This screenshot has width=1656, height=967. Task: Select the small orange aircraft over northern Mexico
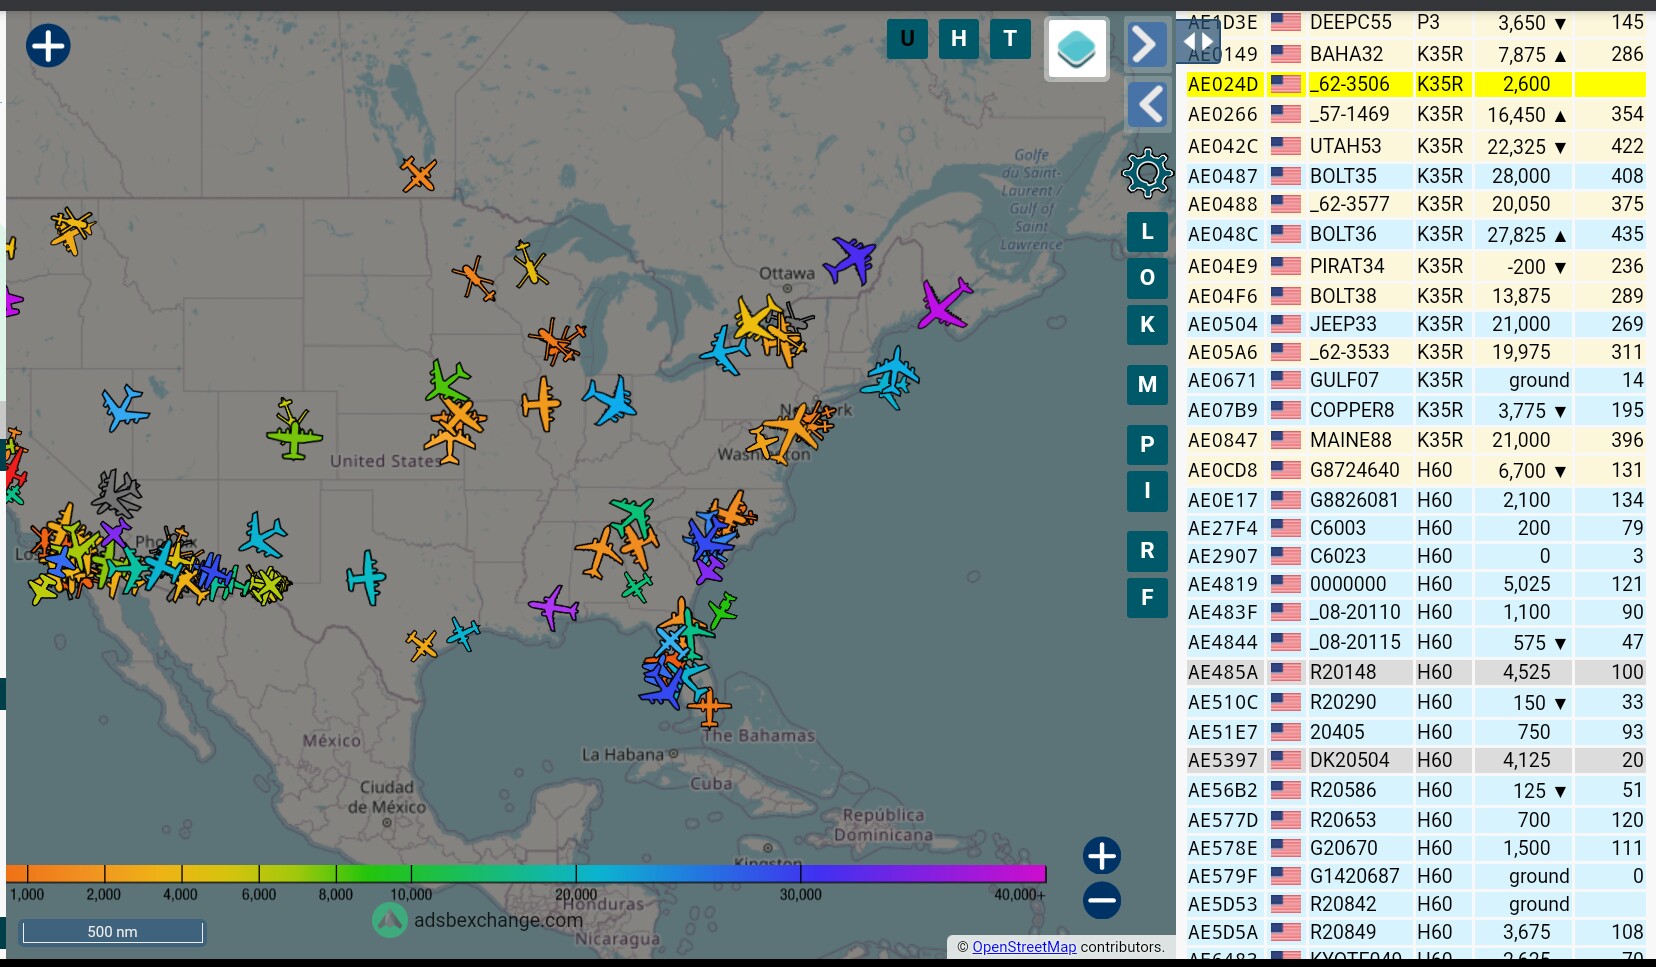point(422,645)
